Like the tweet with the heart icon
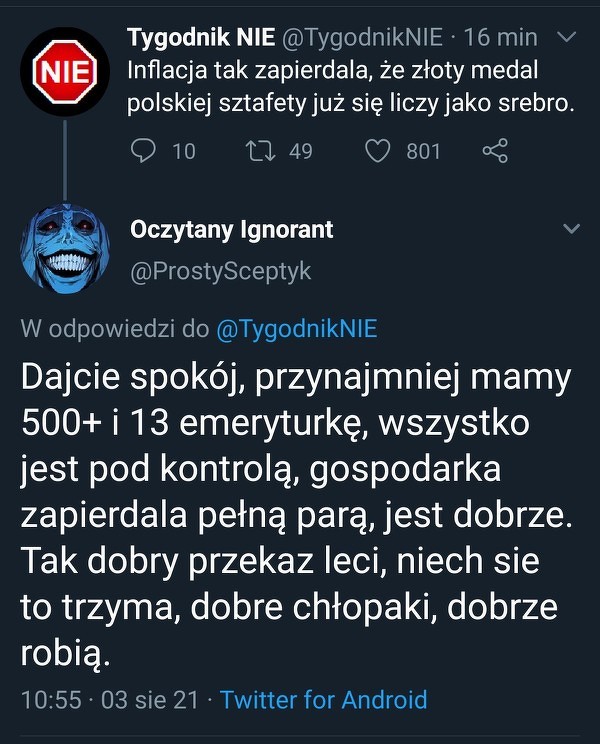This screenshot has height=744, width=600. pos(378,151)
